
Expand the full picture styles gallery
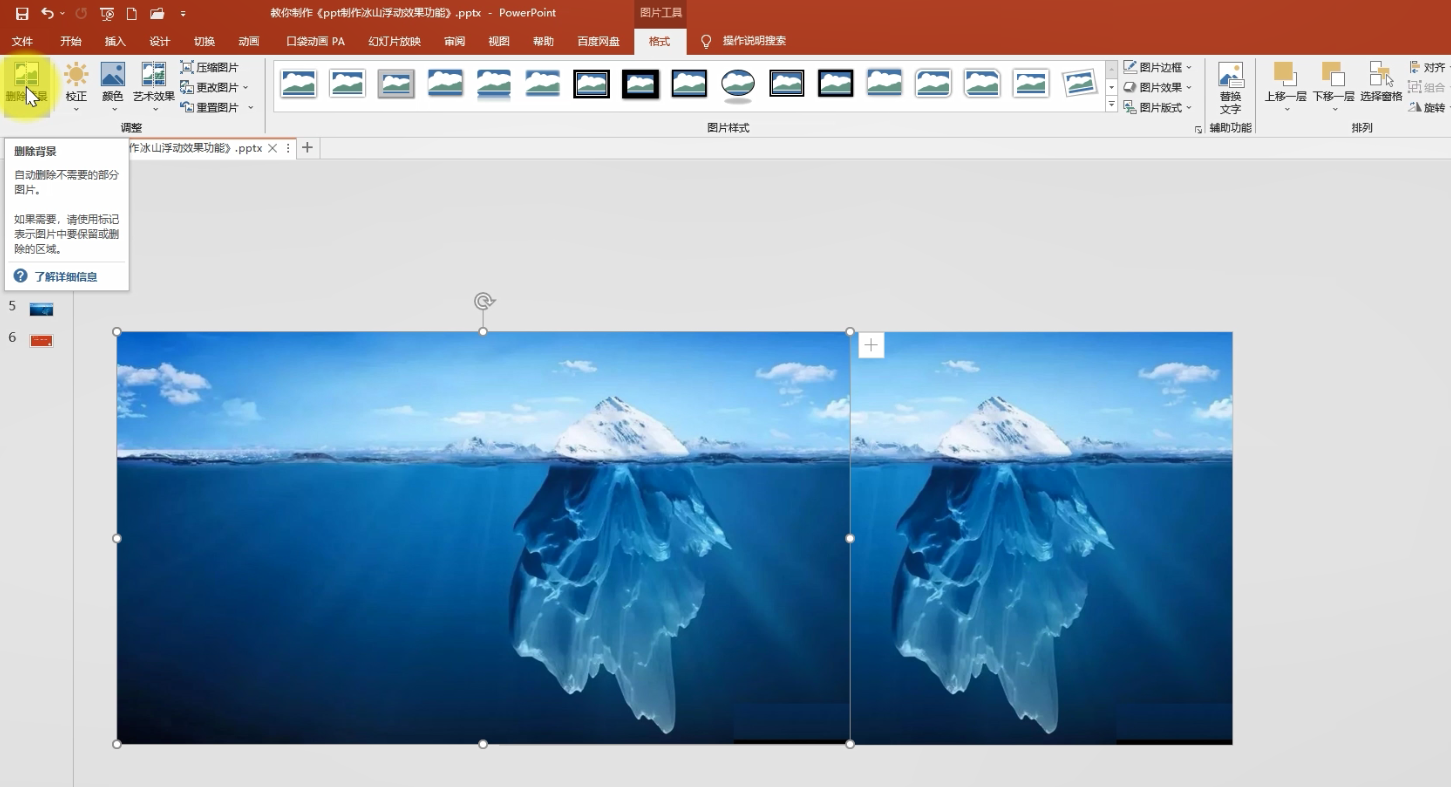[x=1111, y=105]
